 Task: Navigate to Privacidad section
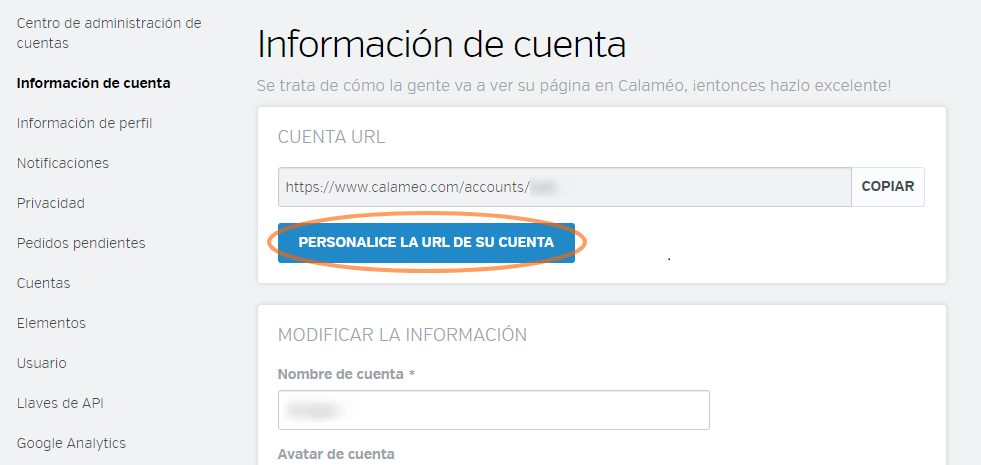[50, 203]
